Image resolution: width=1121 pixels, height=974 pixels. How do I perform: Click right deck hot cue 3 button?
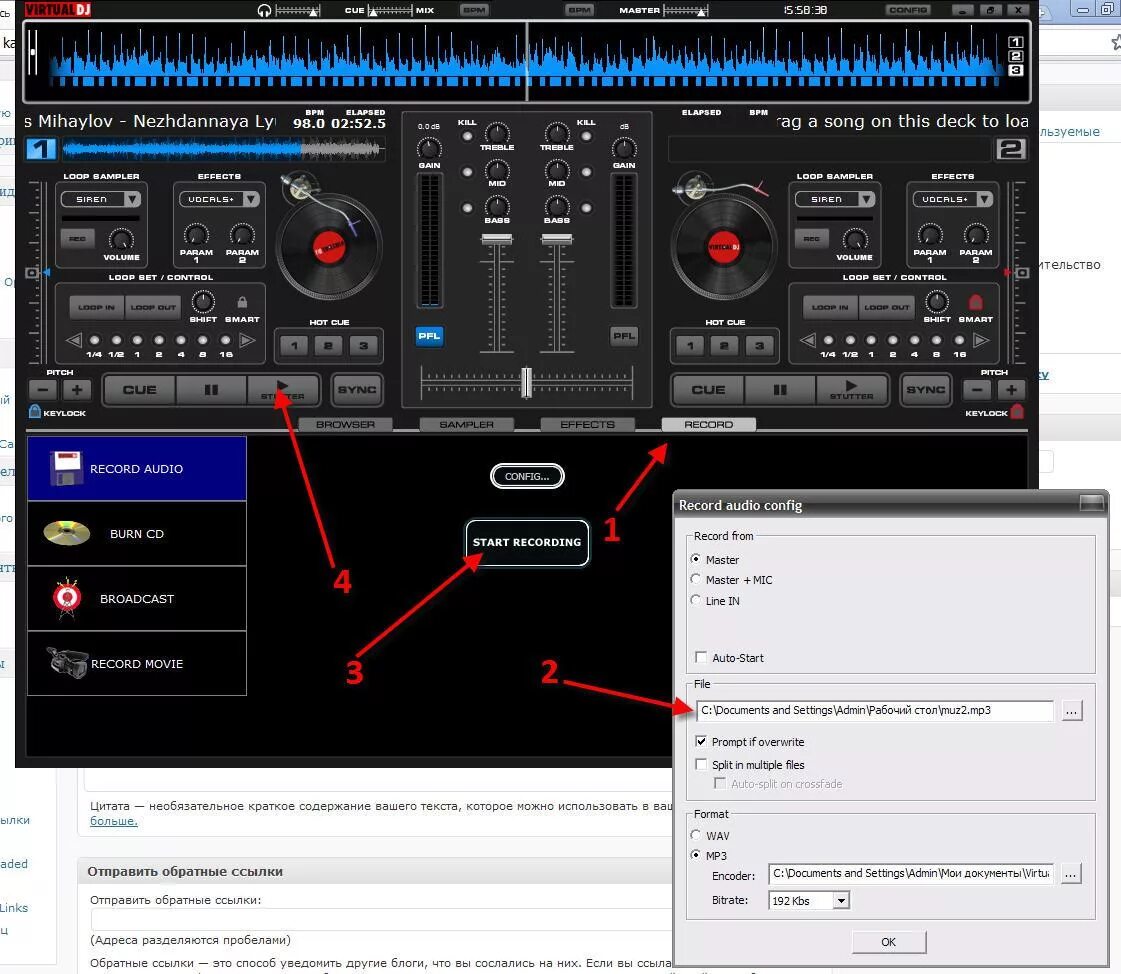[x=759, y=346]
